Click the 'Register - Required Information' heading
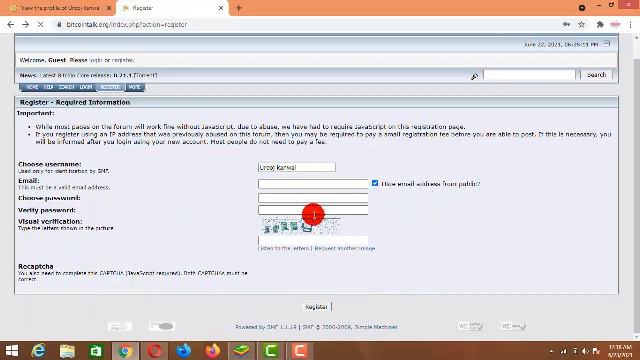This screenshot has height=360, width=640. [75, 102]
